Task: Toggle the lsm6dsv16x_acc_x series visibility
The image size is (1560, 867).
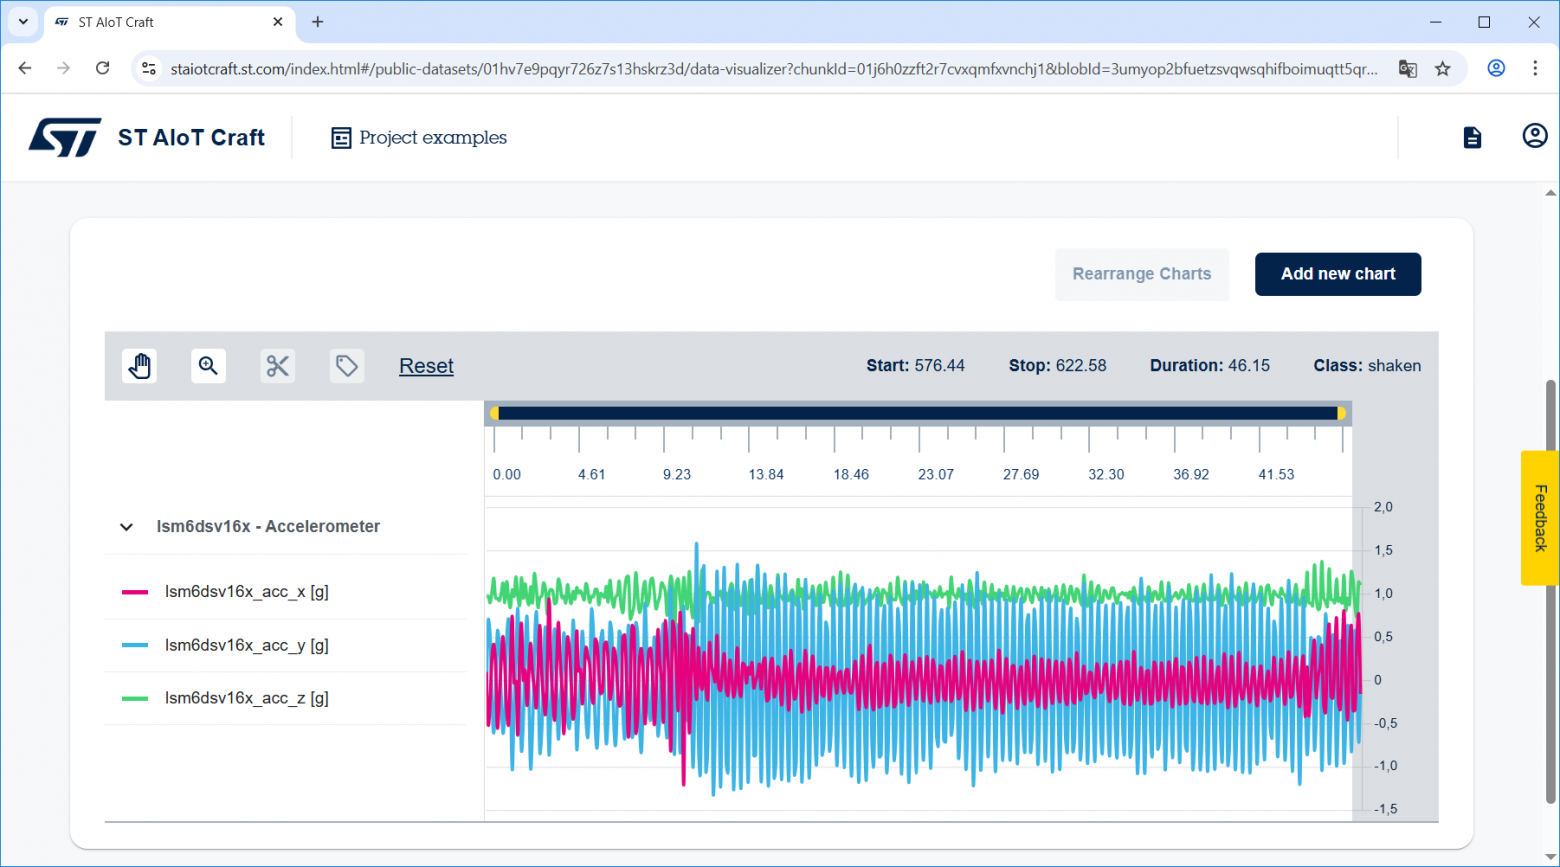Action: coord(246,592)
